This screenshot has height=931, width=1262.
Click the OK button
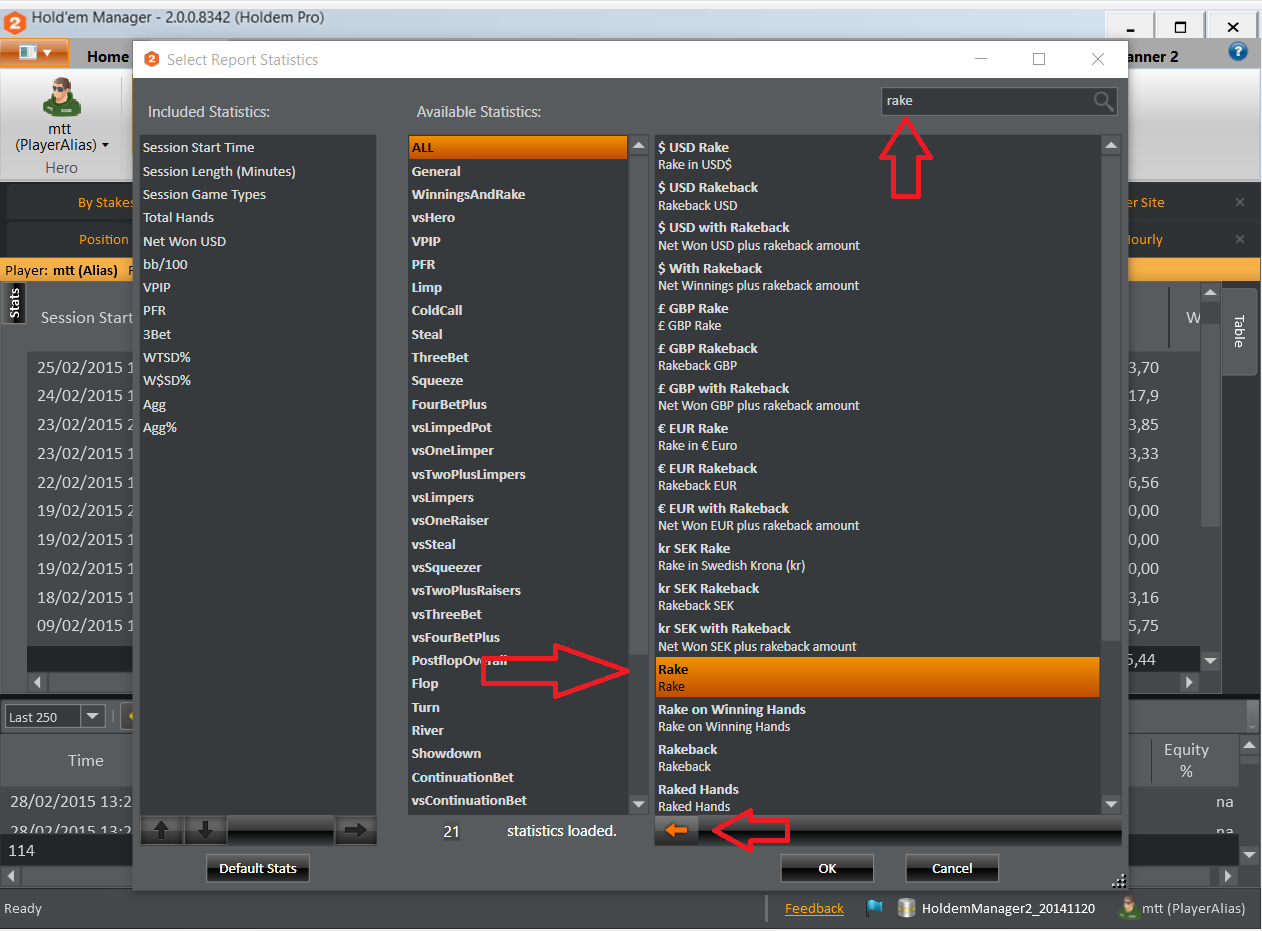pyautogui.click(x=827, y=868)
